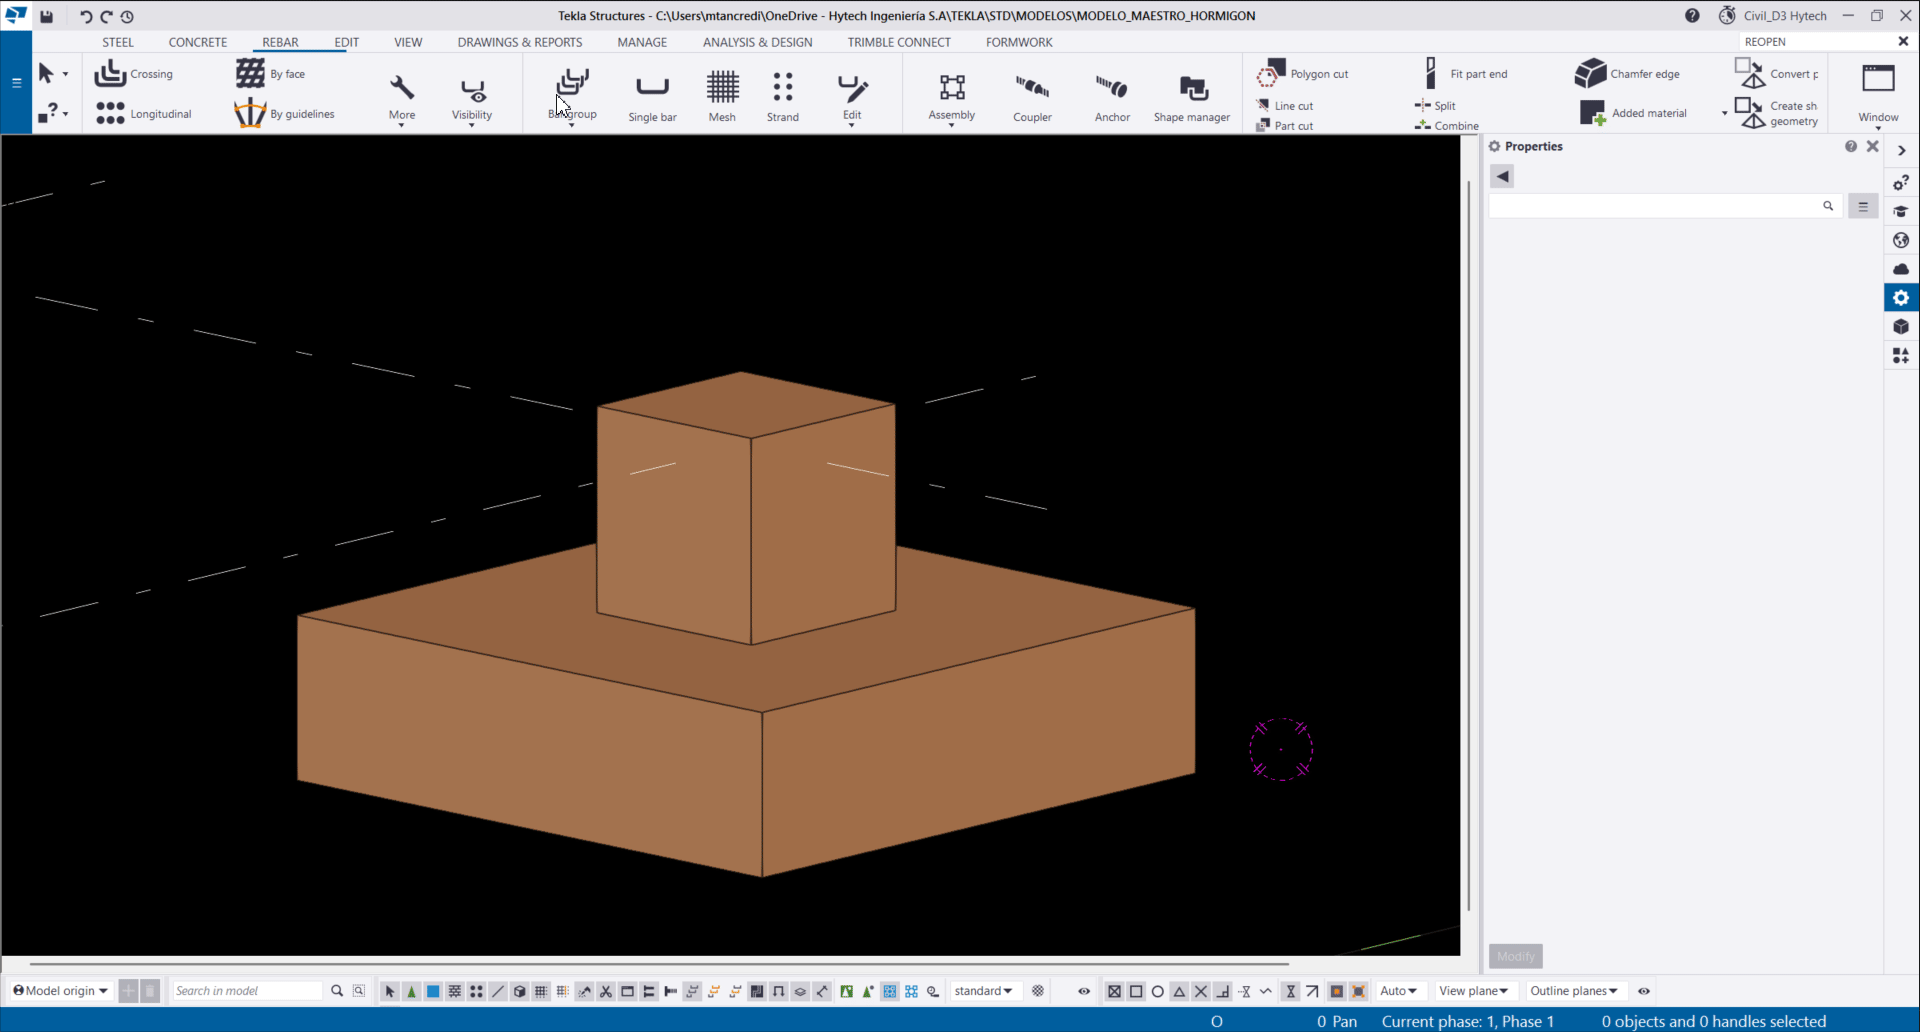The image size is (1920, 1032).
Task: Insert a rebar Coupler
Action: pos(1032,96)
